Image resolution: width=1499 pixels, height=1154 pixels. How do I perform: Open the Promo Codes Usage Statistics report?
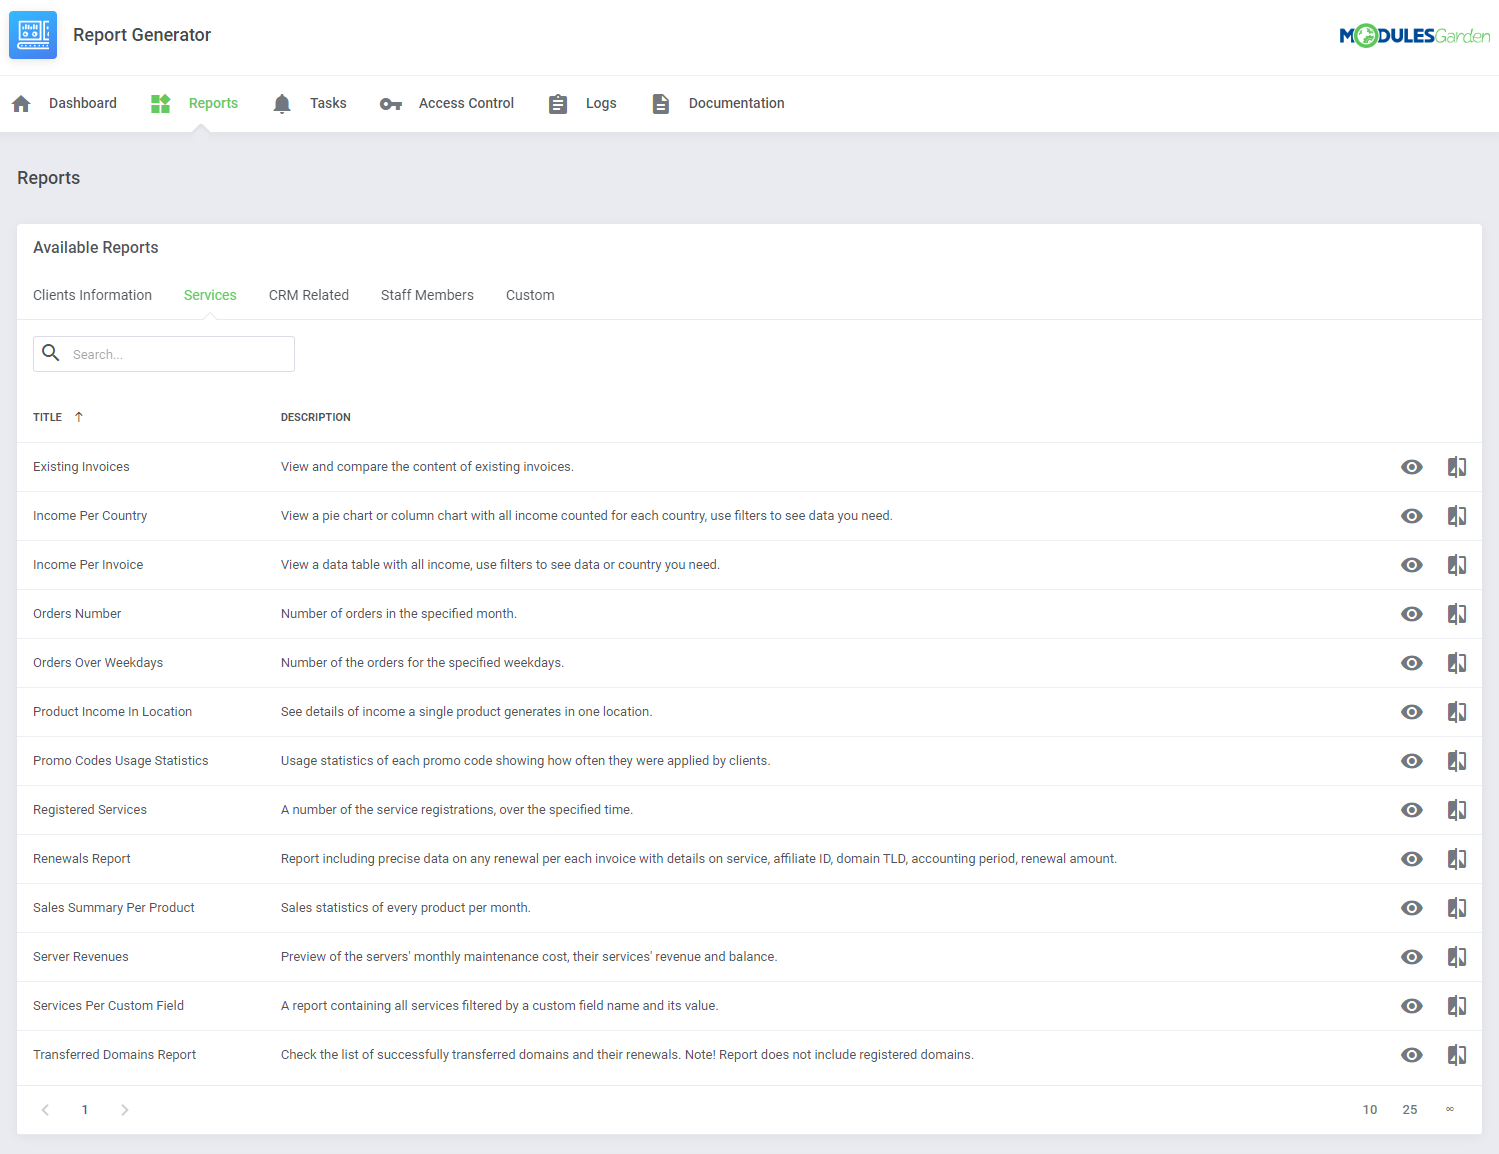click(x=120, y=760)
